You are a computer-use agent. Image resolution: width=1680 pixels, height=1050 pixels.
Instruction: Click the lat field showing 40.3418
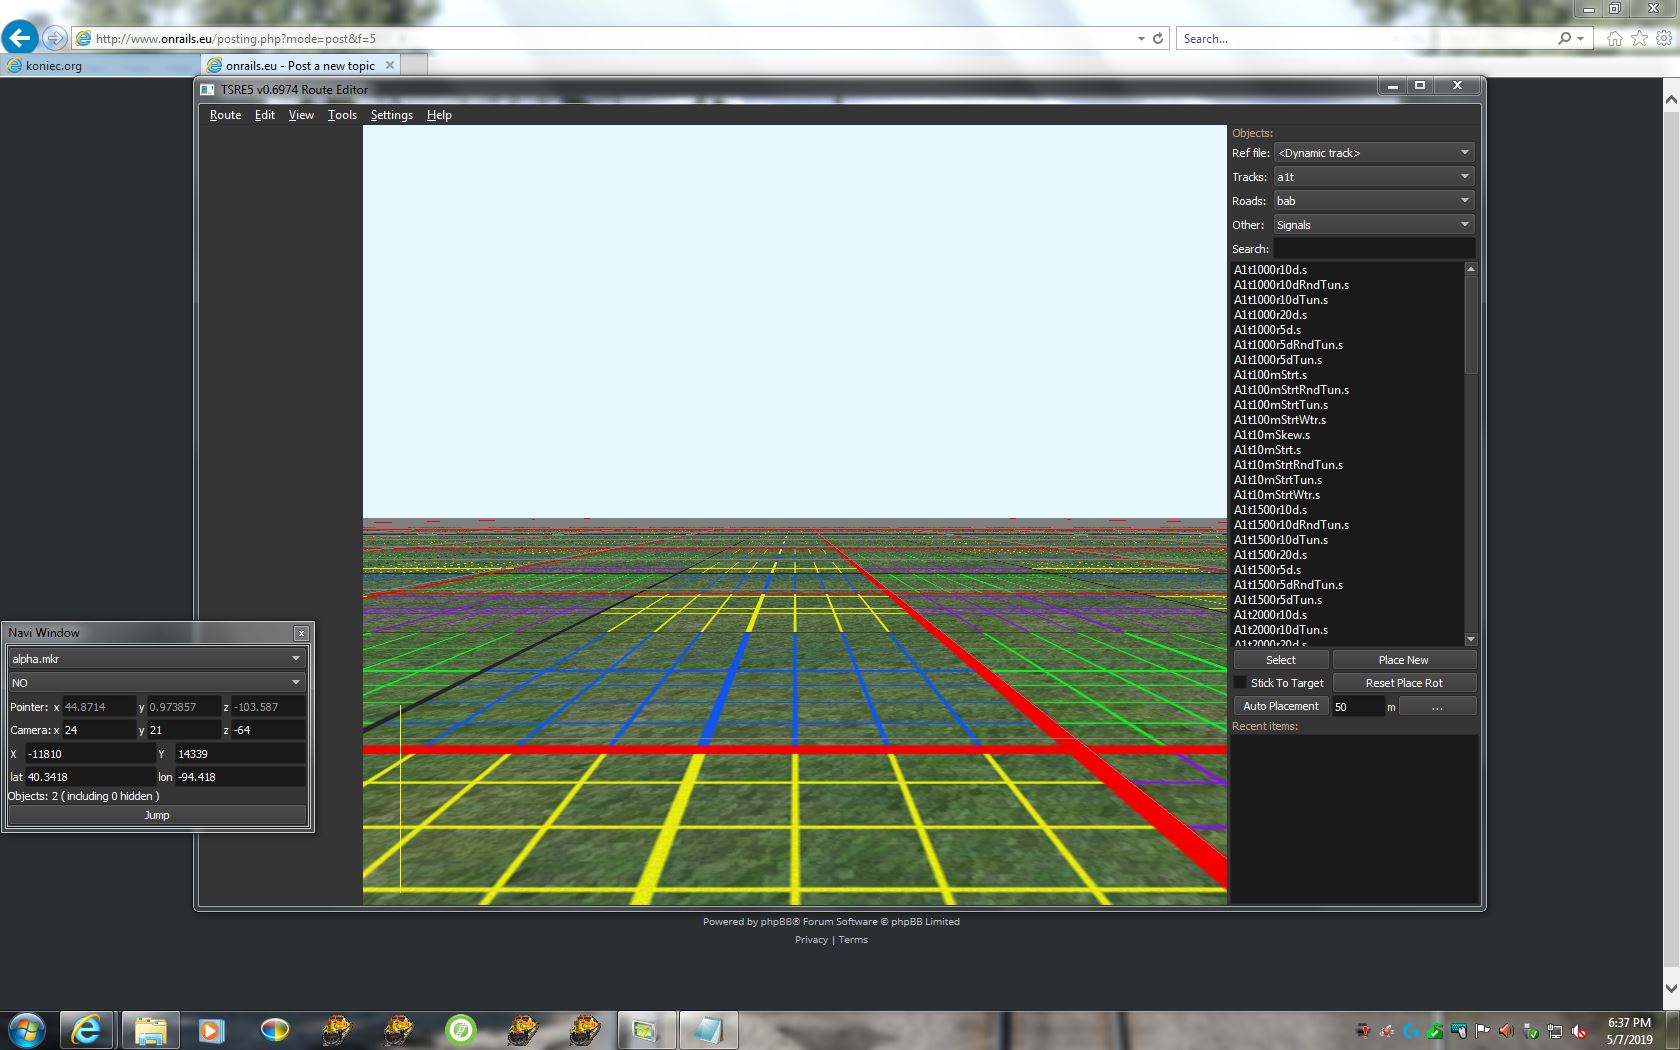(90, 777)
